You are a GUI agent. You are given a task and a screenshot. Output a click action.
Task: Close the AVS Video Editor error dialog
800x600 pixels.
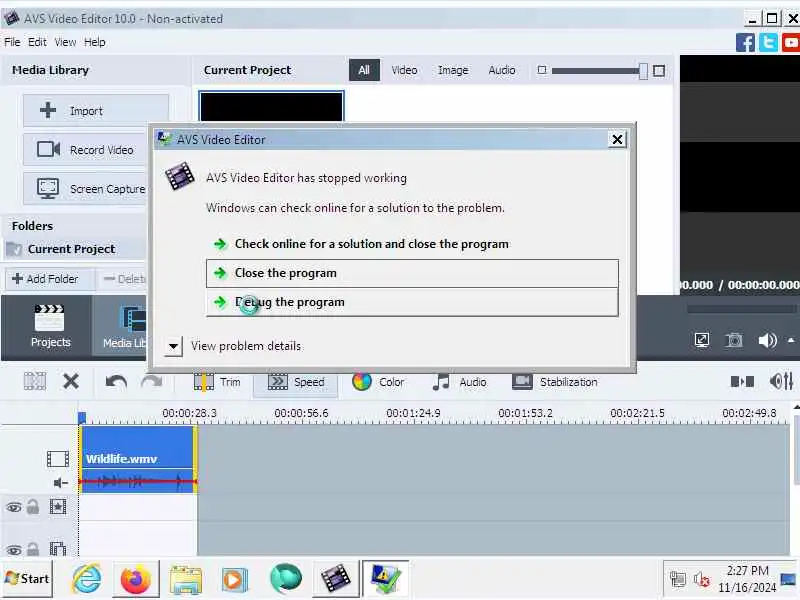point(617,139)
